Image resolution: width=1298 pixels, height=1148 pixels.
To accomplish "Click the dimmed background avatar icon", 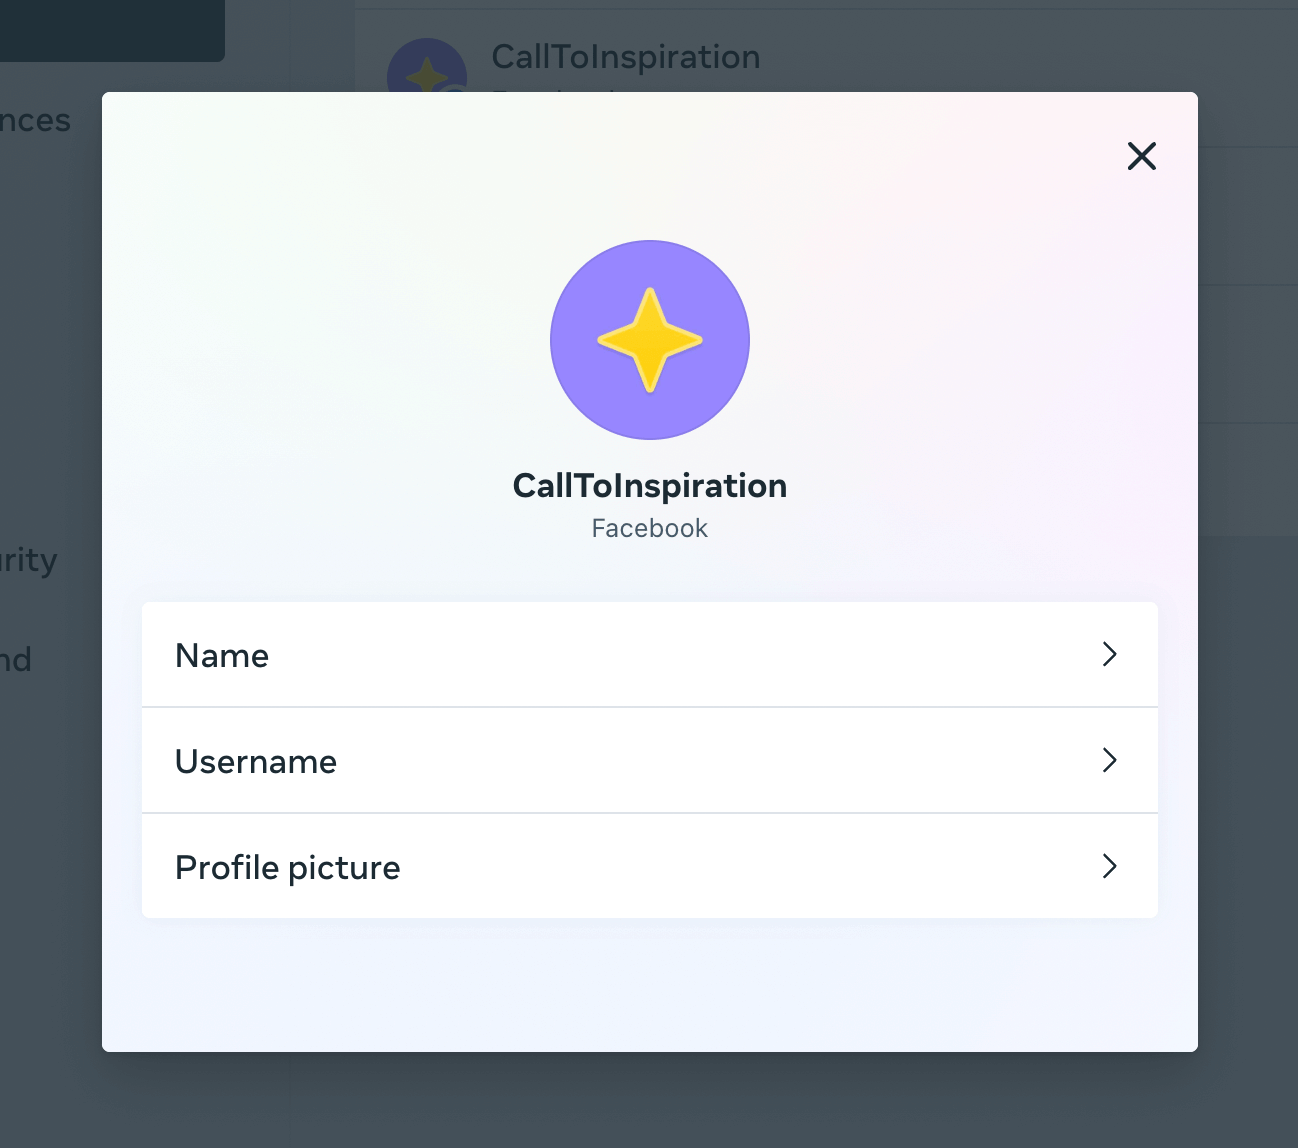I will coord(427,68).
